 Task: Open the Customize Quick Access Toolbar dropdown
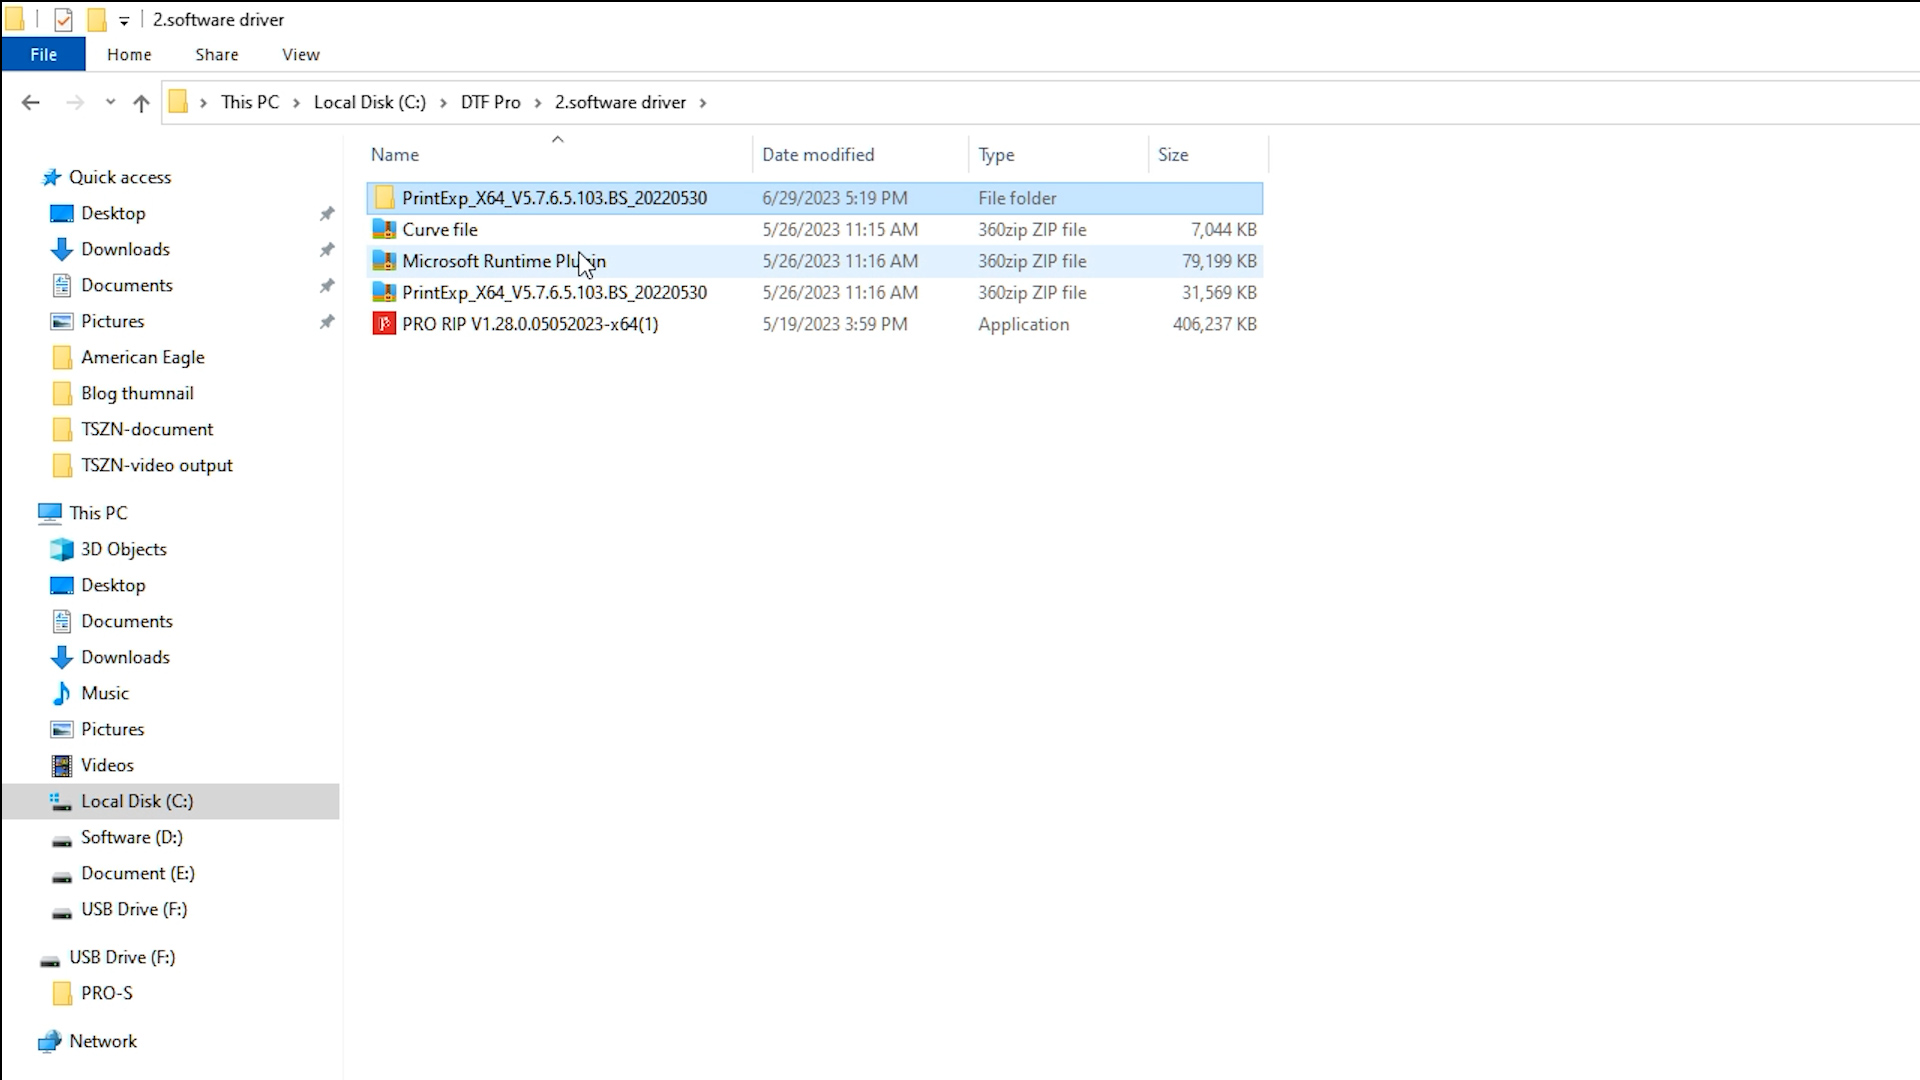pos(124,20)
